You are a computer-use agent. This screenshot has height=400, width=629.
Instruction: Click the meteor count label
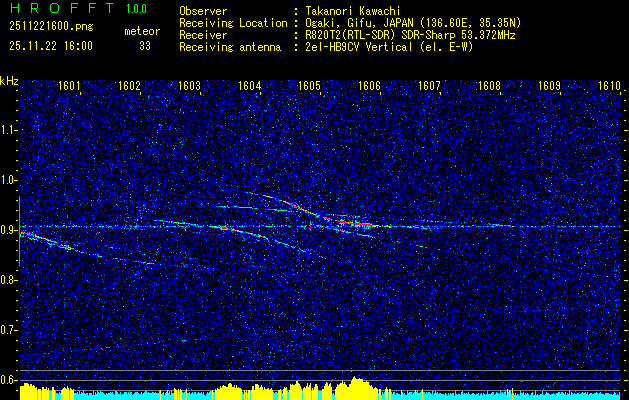(x=142, y=31)
